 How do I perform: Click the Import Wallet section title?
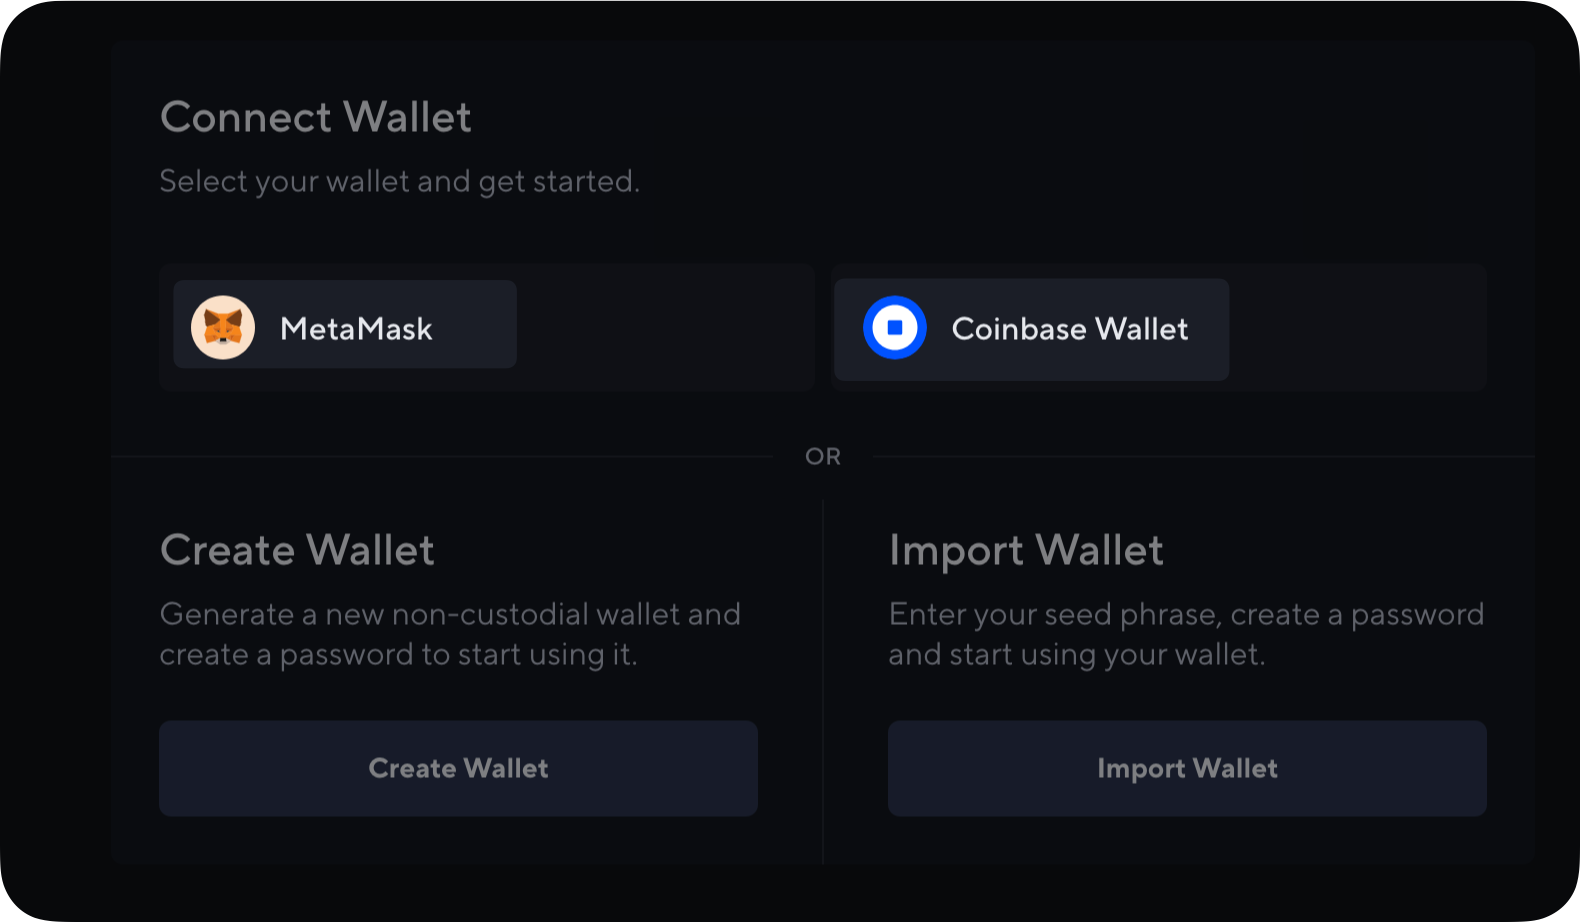[1027, 550]
